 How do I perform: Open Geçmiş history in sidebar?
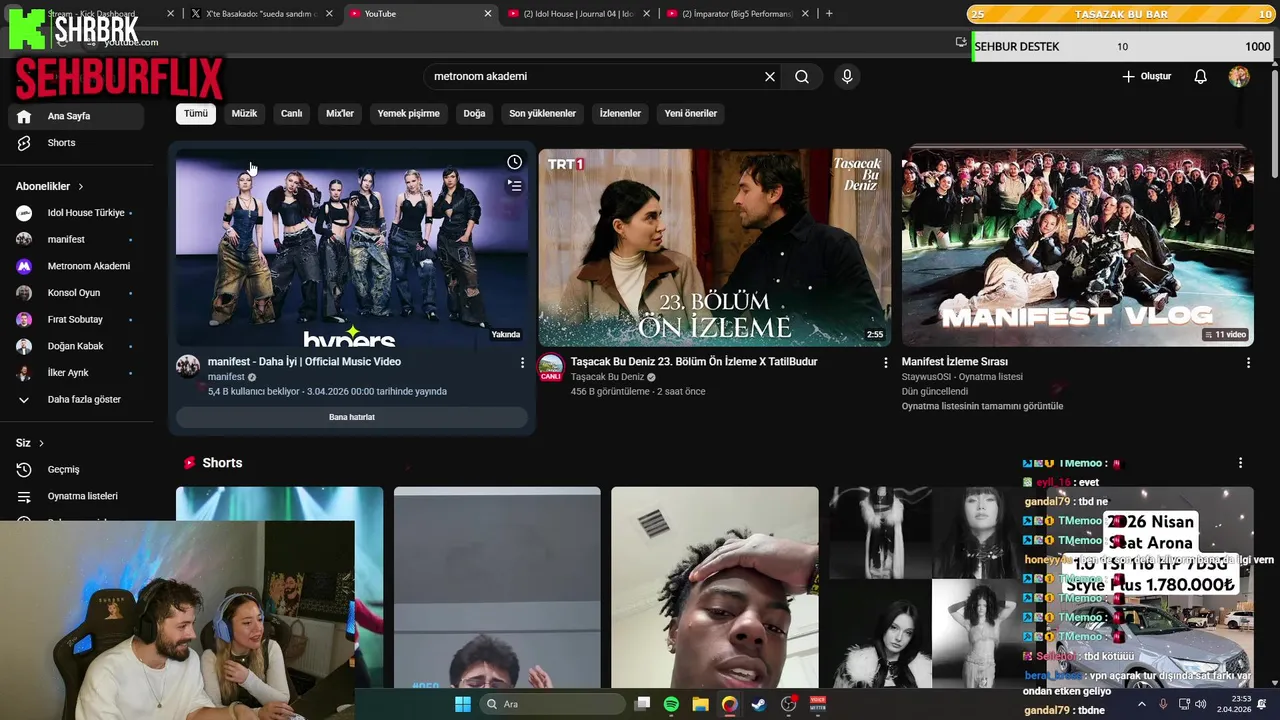tap(76, 469)
